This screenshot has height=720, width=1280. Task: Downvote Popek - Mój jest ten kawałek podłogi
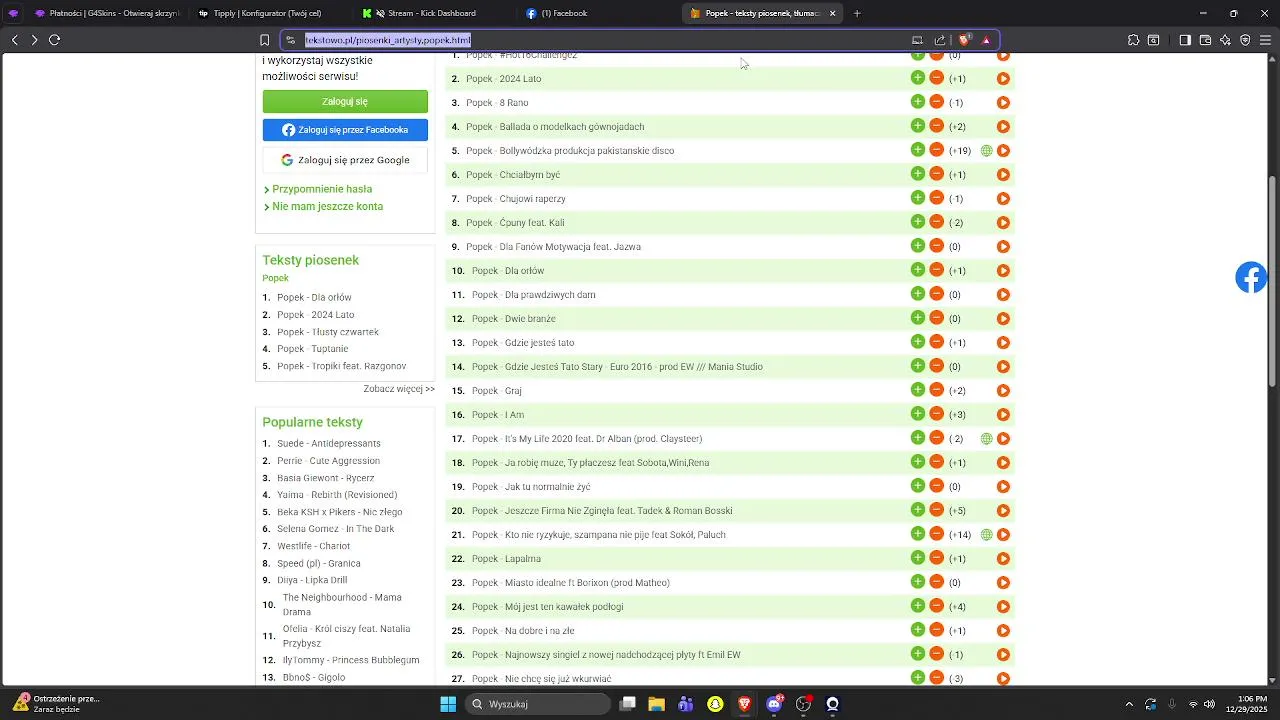pyautogui.click(x=937, y=606)
